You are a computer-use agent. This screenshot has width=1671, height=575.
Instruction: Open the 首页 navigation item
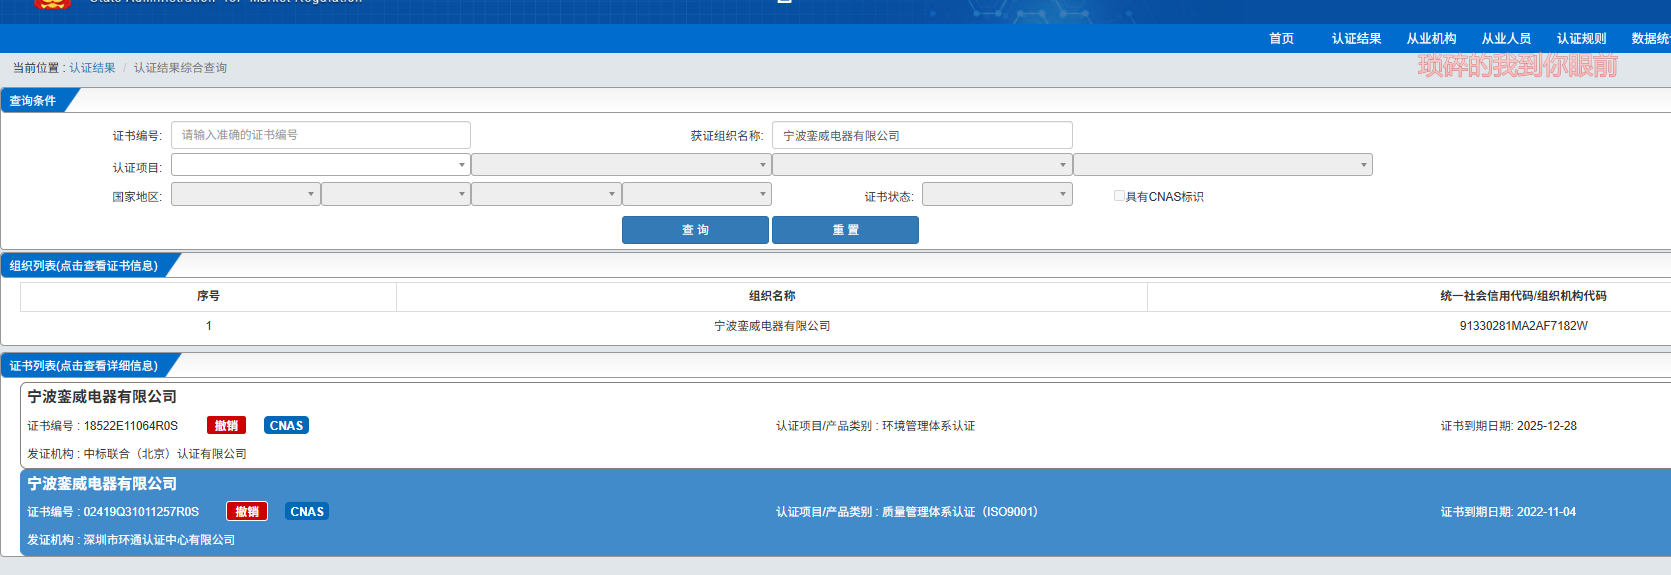(1281, 38)
